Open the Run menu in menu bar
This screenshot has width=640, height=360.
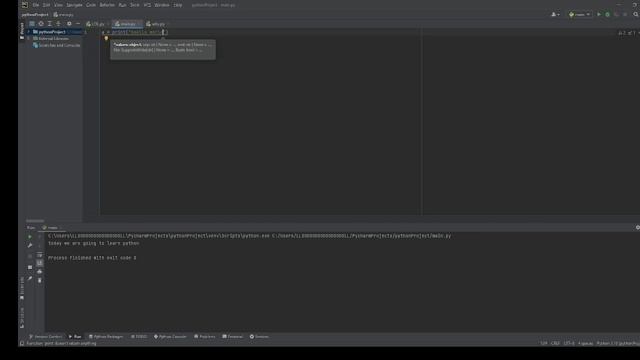point(122,5)
